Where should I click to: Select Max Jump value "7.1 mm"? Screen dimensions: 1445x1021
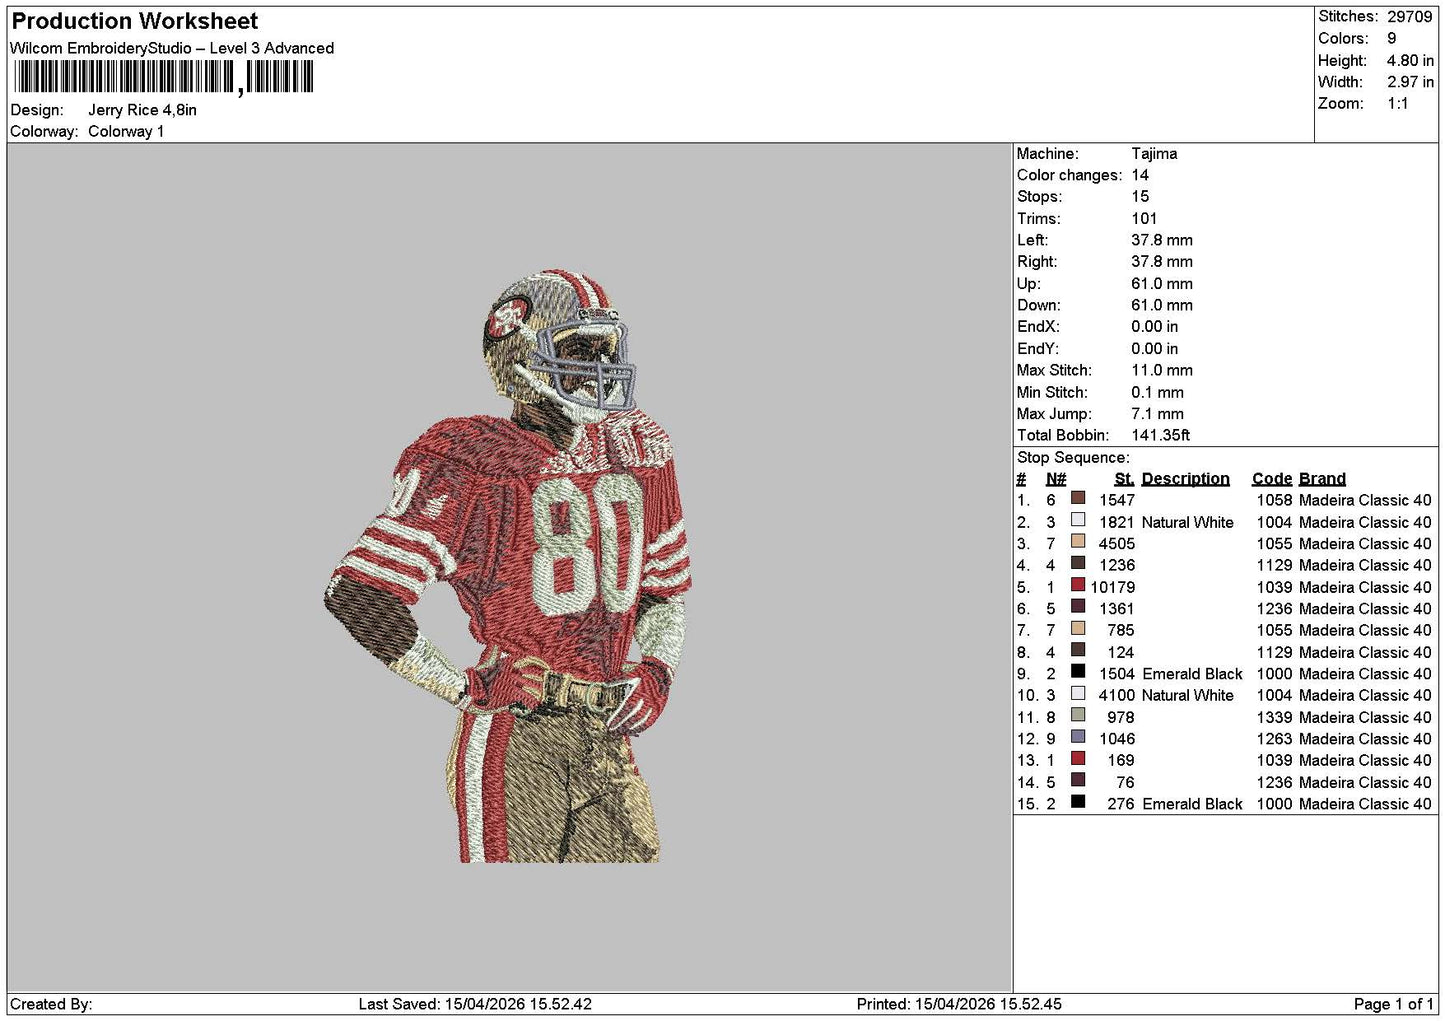click(x=1158, y=413)
